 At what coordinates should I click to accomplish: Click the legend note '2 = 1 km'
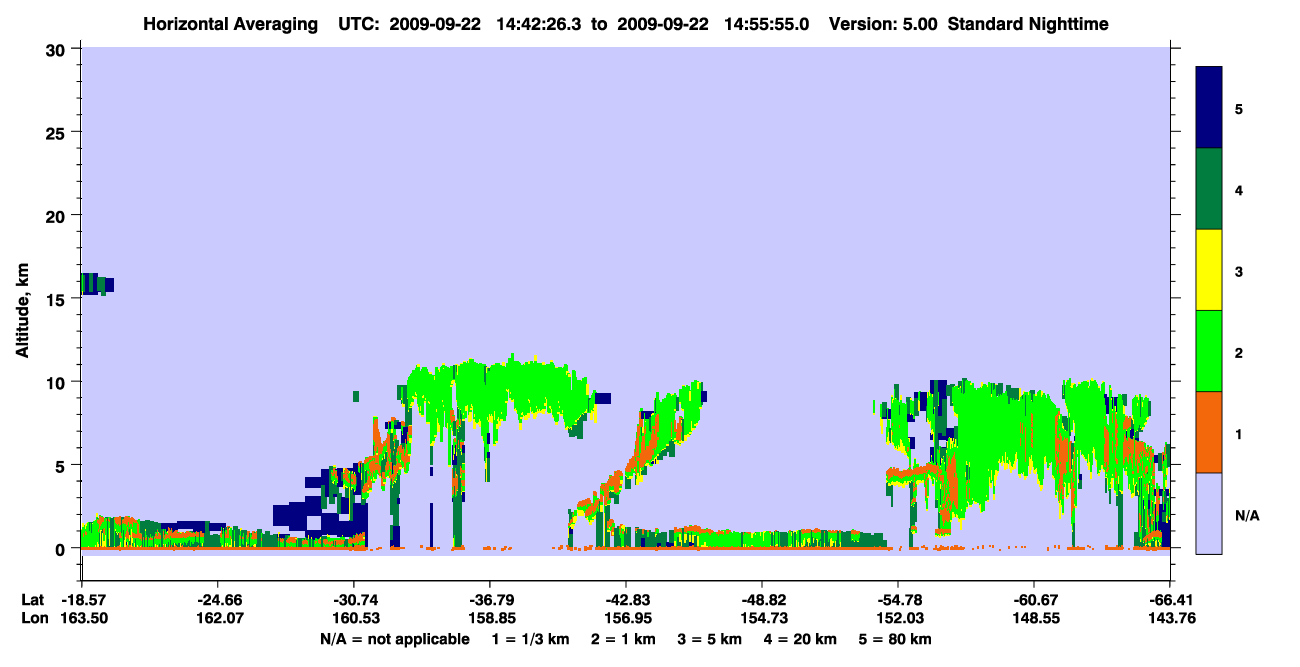coord(622,639)
